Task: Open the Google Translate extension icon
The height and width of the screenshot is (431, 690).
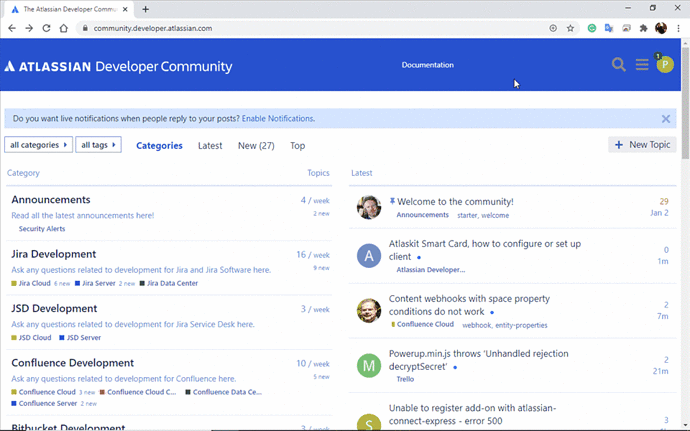Action: click(x=609, y=28)
